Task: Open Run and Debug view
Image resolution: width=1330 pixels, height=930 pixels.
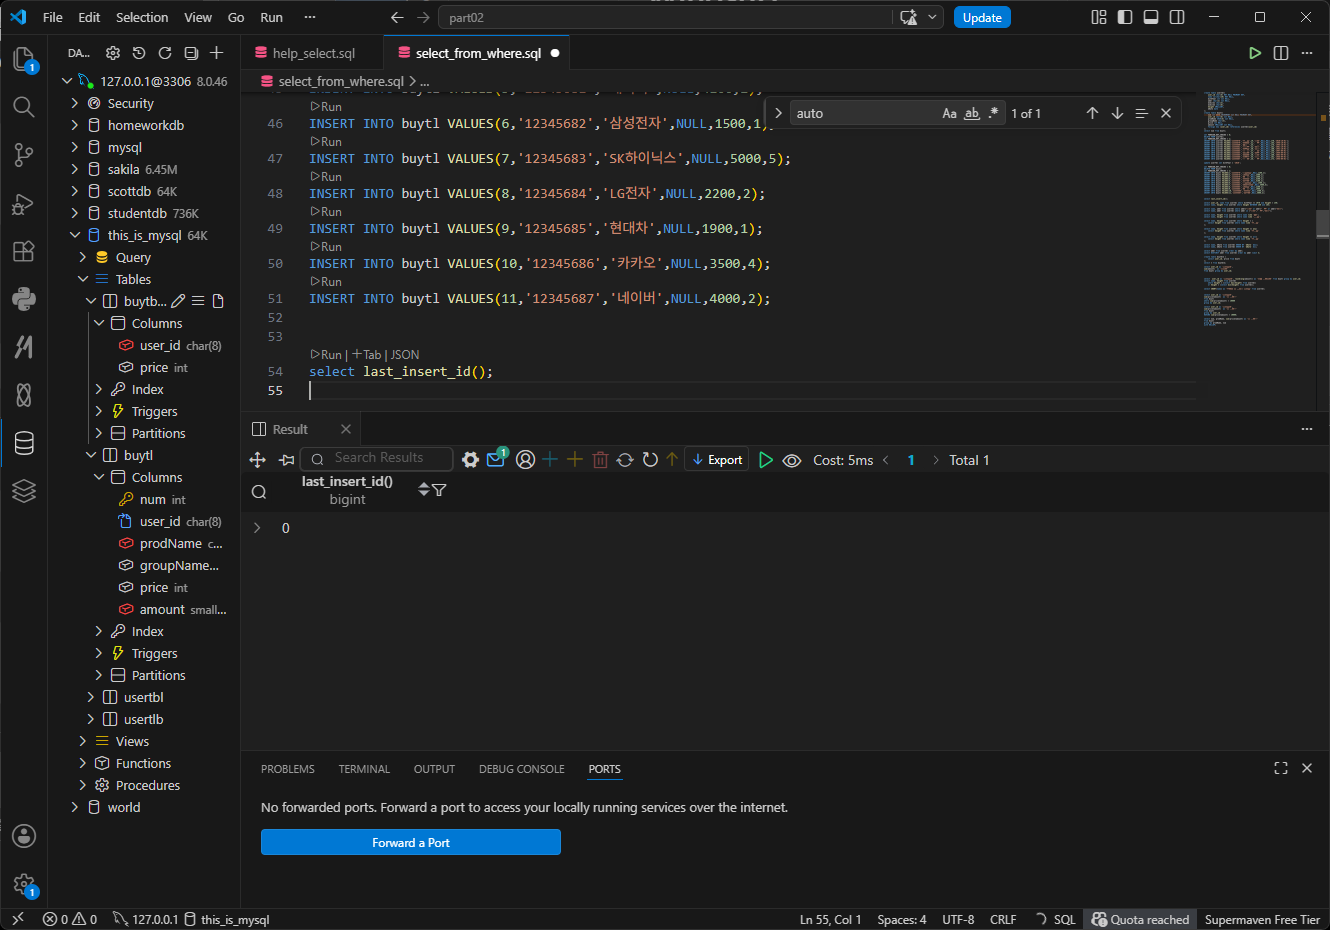Action: coord(24,204)
